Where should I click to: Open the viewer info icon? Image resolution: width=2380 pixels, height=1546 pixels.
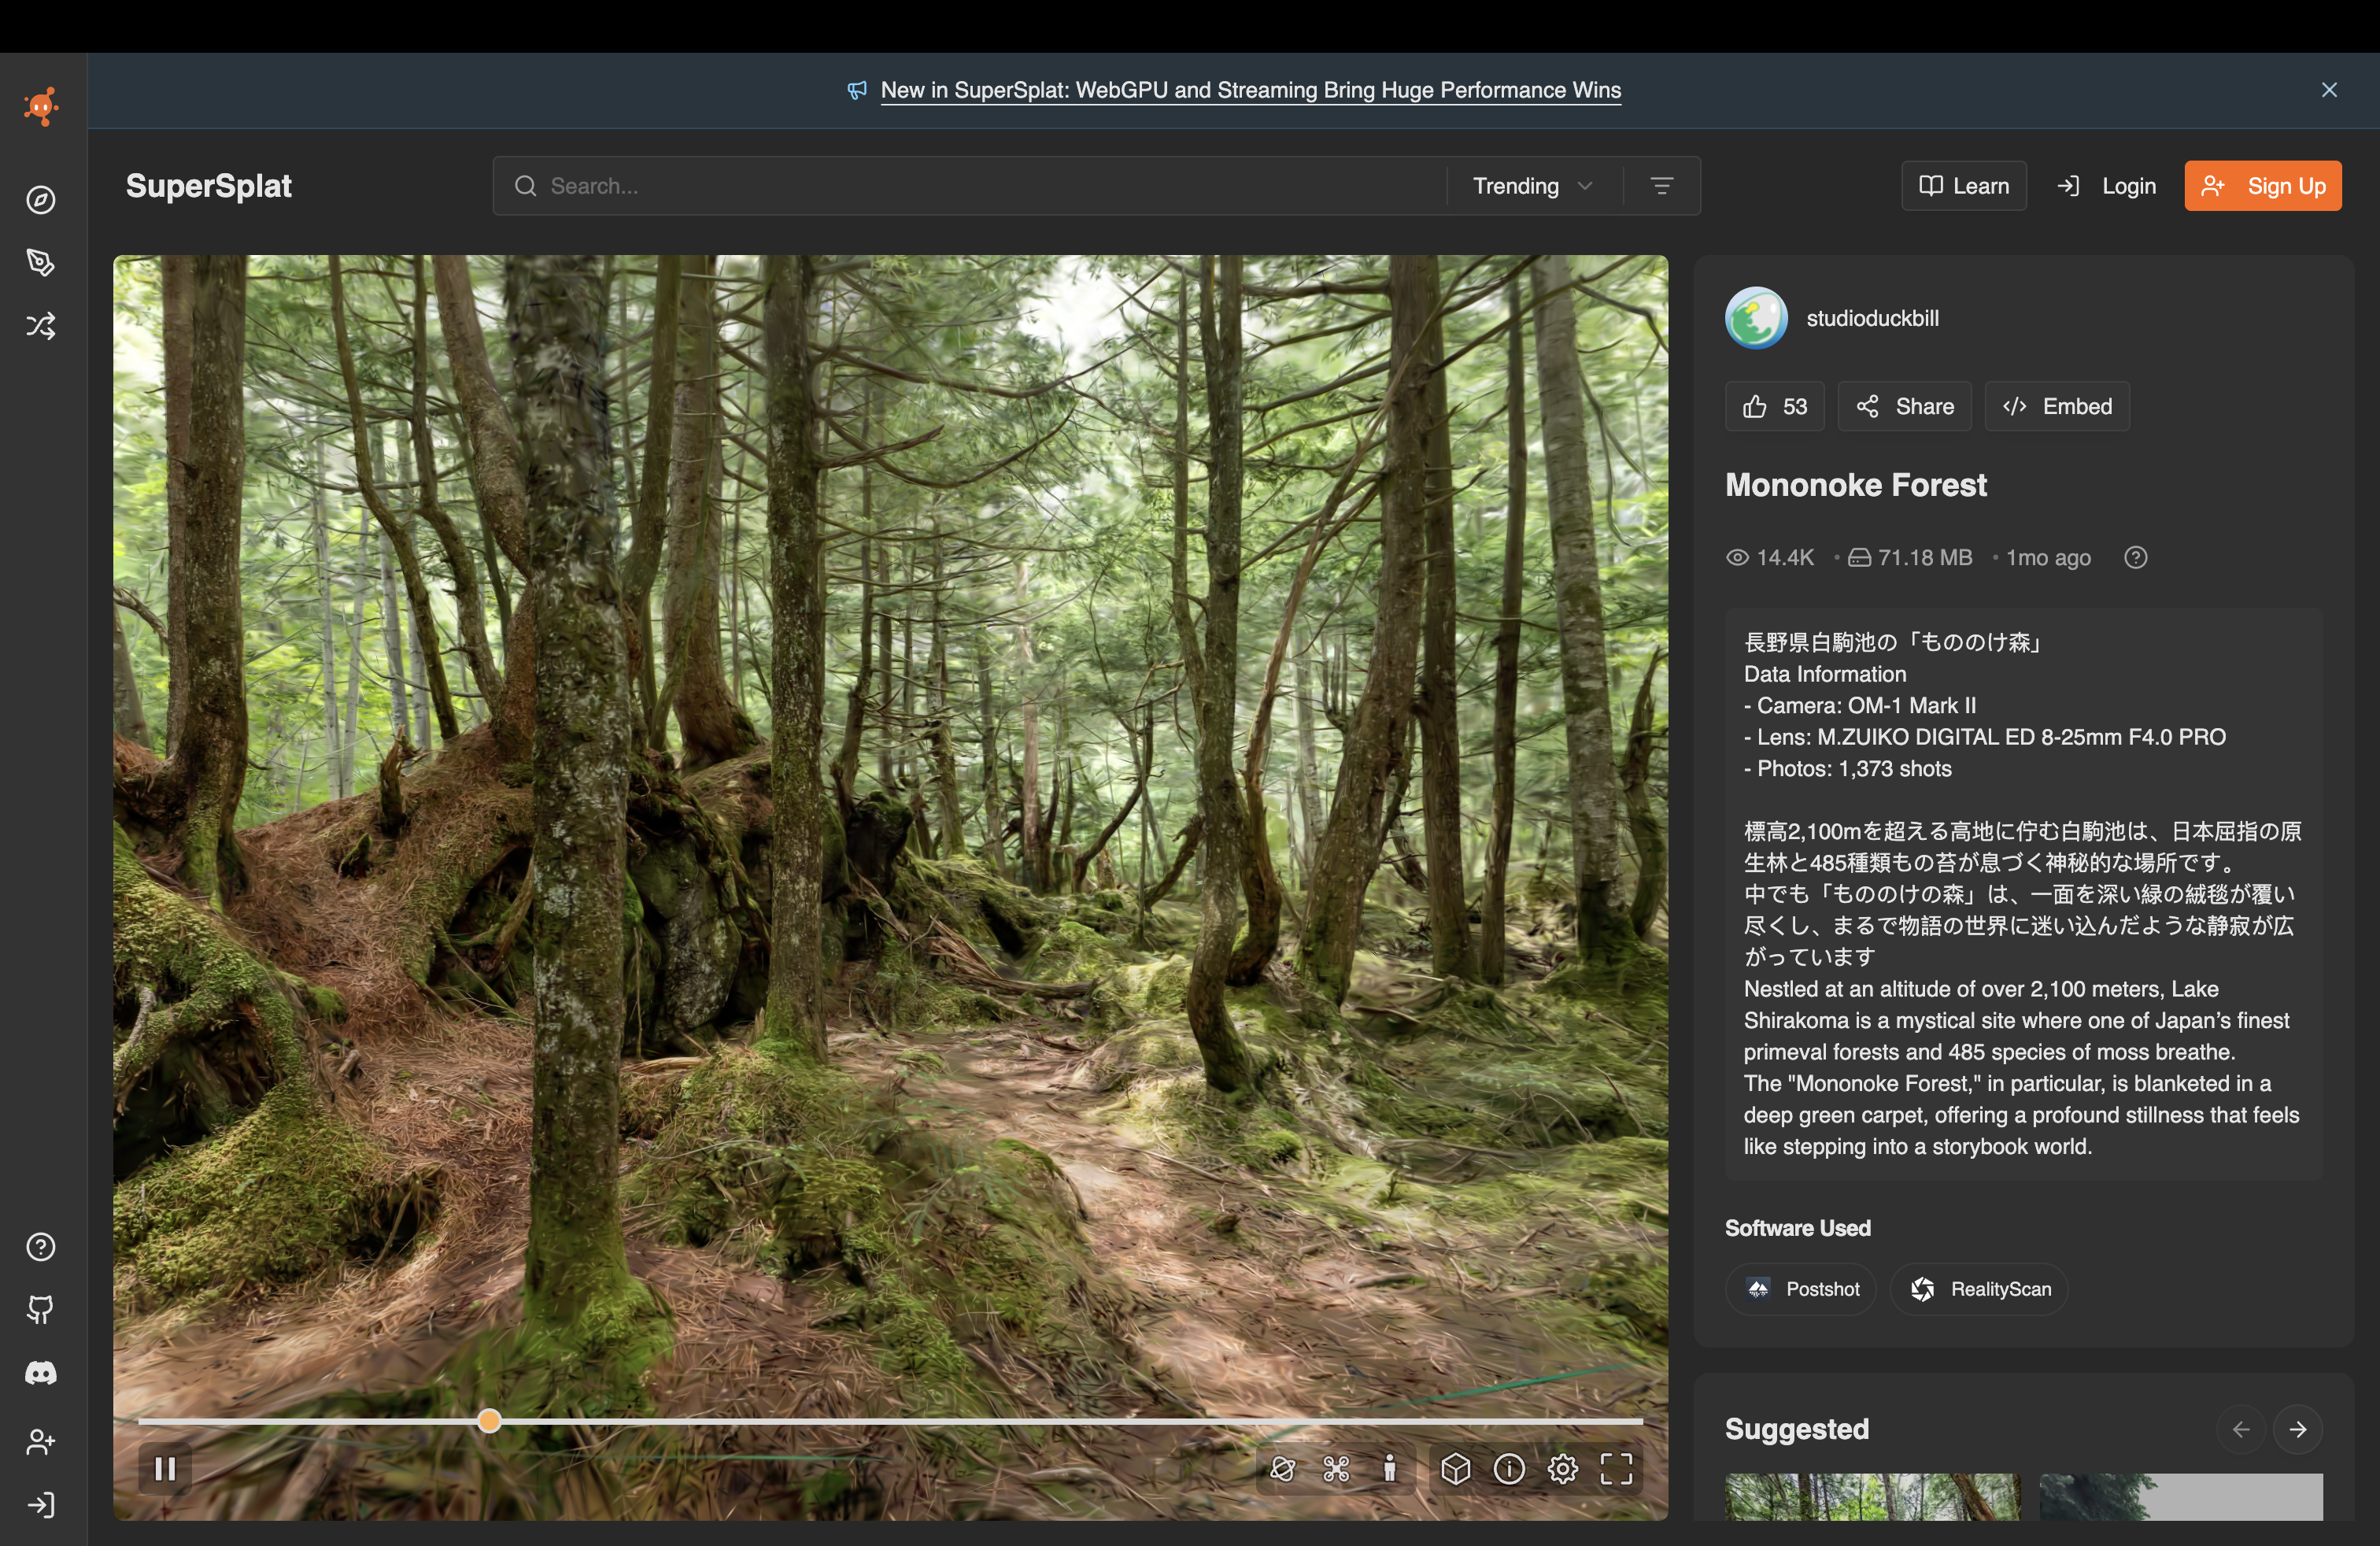[x=1509, y=1468]
